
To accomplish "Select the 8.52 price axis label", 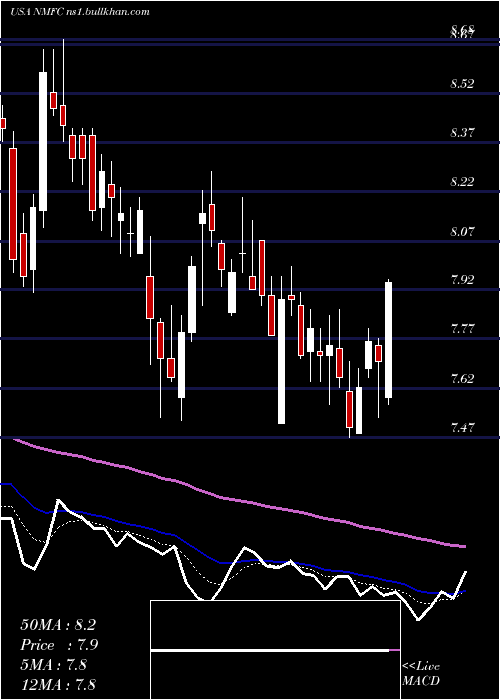I will click(462, 84).
